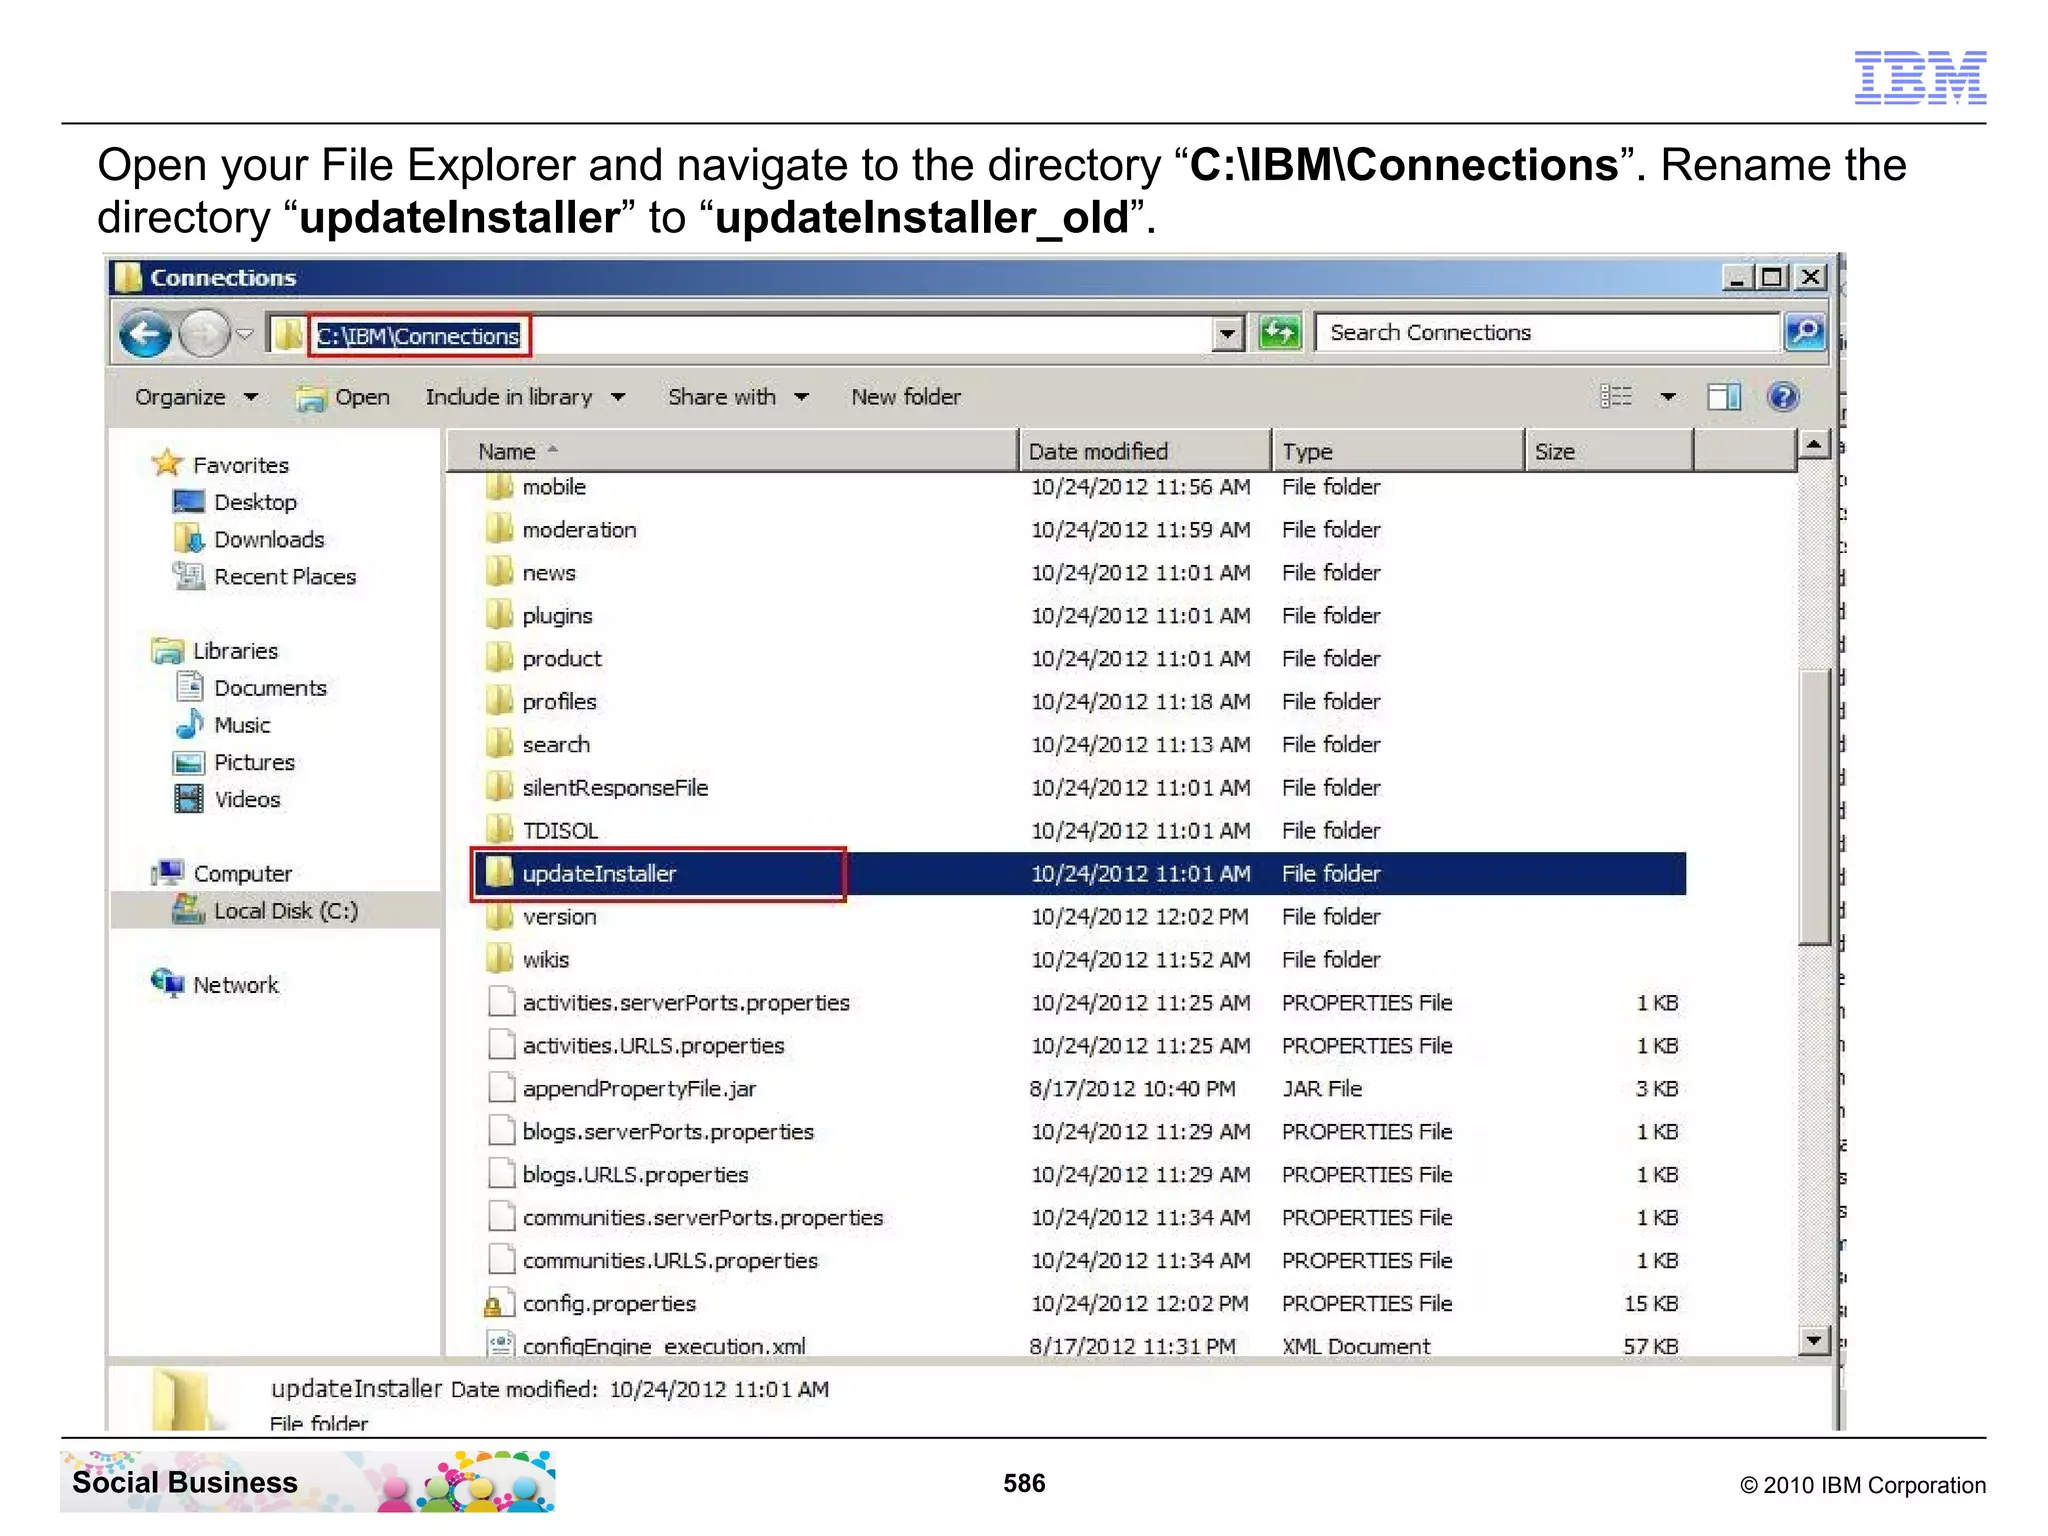Screen dimensions: 2048x1536
Task: Toggle the preview pane icon
Action: click(x=1724, y=397)
